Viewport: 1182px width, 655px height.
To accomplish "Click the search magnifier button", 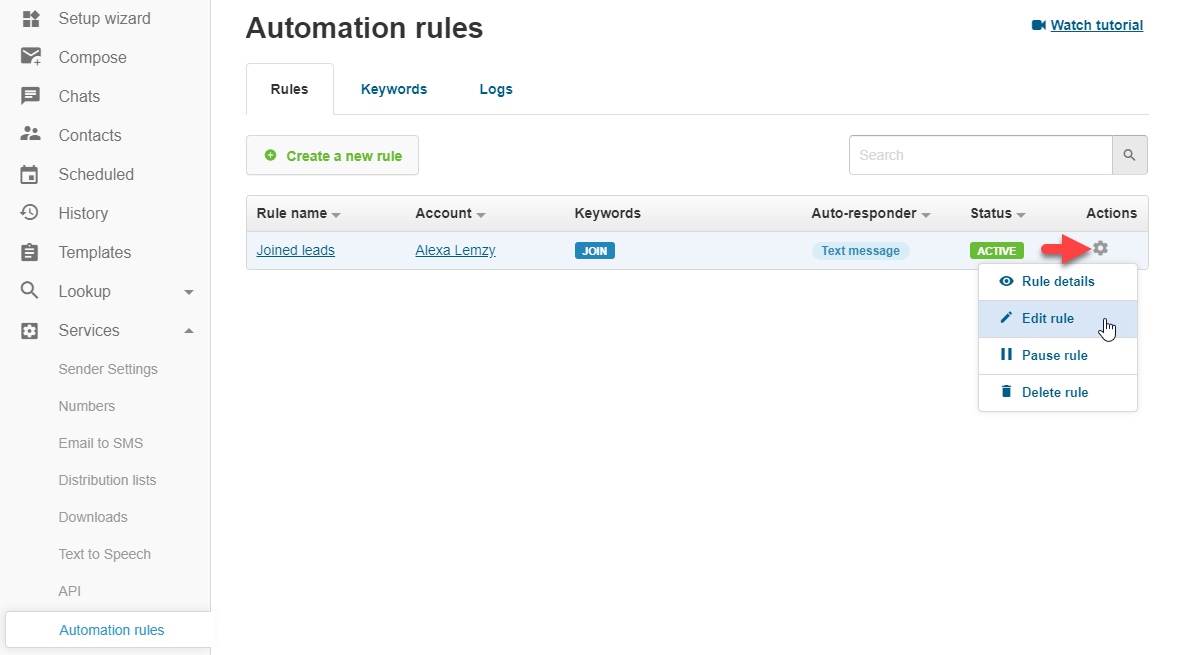I will 1129,155.
